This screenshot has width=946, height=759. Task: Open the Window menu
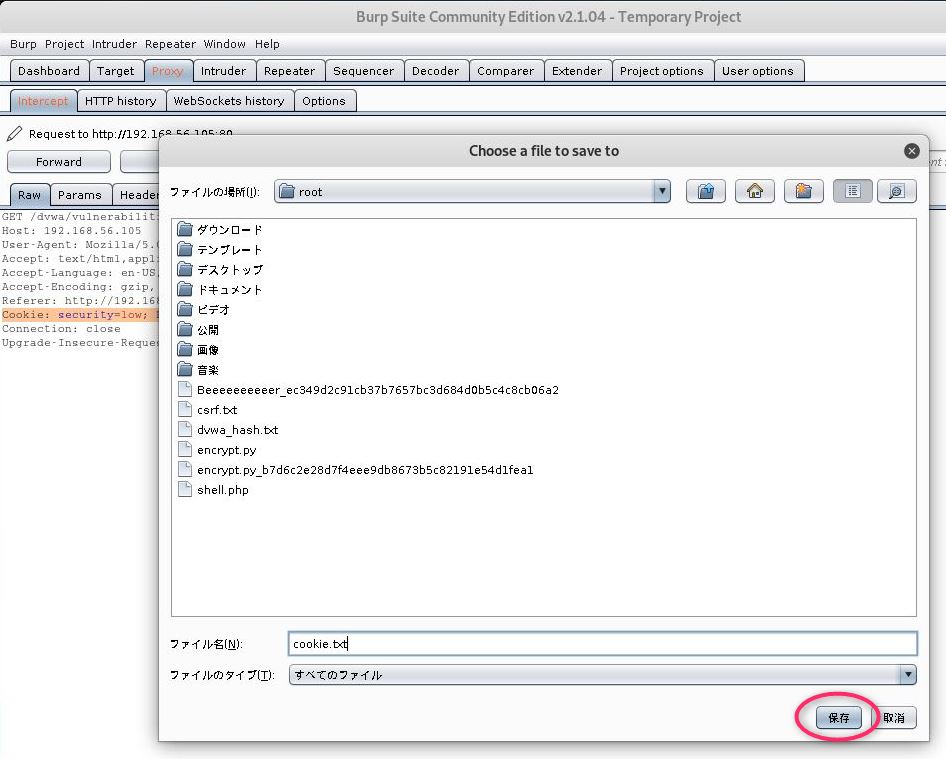pyautogui.click(x=224, y=44)
